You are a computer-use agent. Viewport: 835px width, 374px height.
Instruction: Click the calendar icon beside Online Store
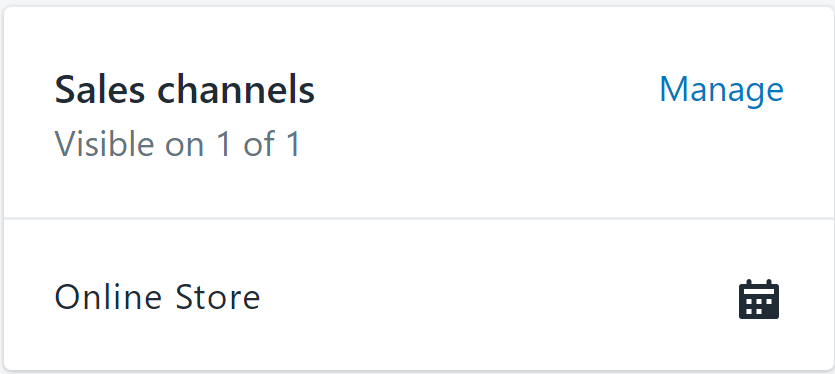click(x=759, y=299)
